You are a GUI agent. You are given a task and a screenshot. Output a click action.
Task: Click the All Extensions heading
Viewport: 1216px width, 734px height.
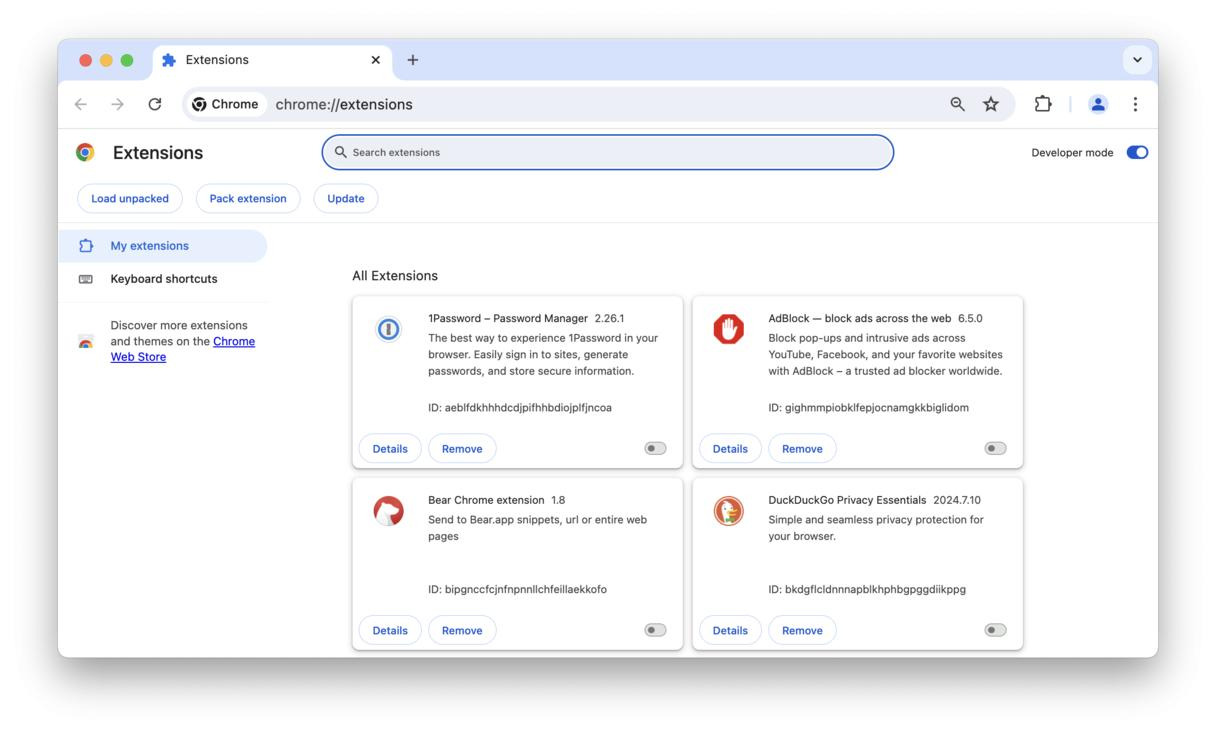(395, 276)
